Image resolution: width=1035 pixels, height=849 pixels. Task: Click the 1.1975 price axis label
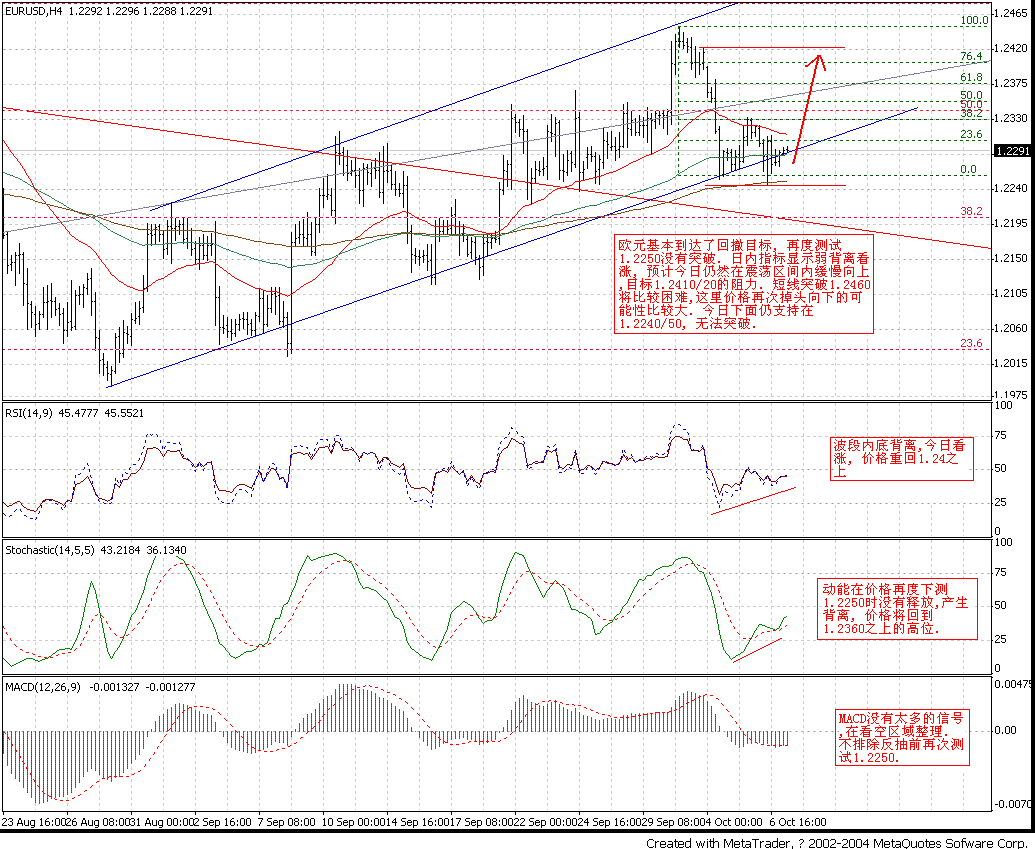click(1013, 395)
